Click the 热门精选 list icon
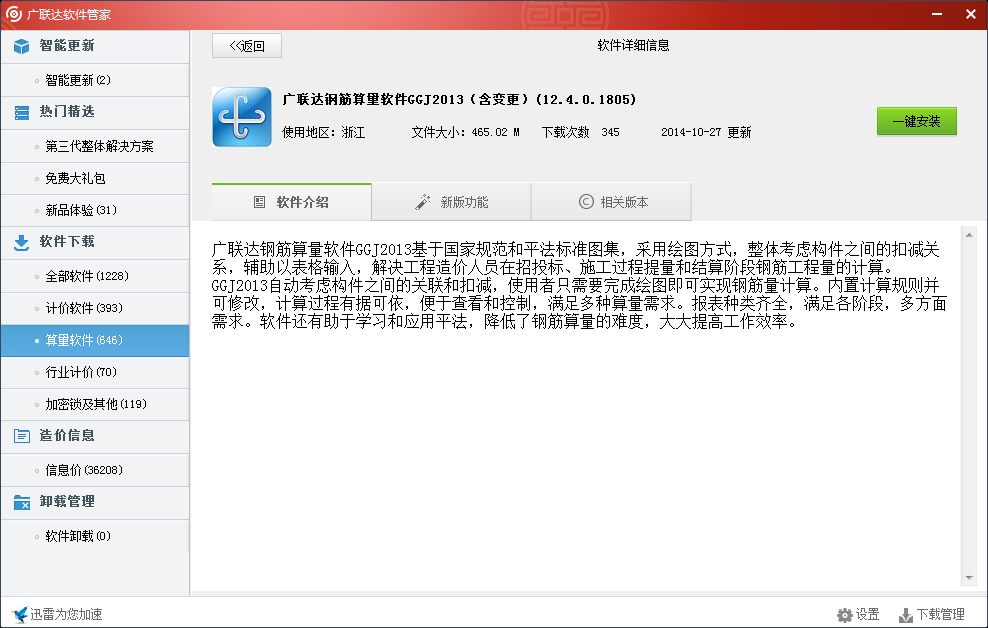This screenshot has width=988, height=628. click(x=21, y=113)
